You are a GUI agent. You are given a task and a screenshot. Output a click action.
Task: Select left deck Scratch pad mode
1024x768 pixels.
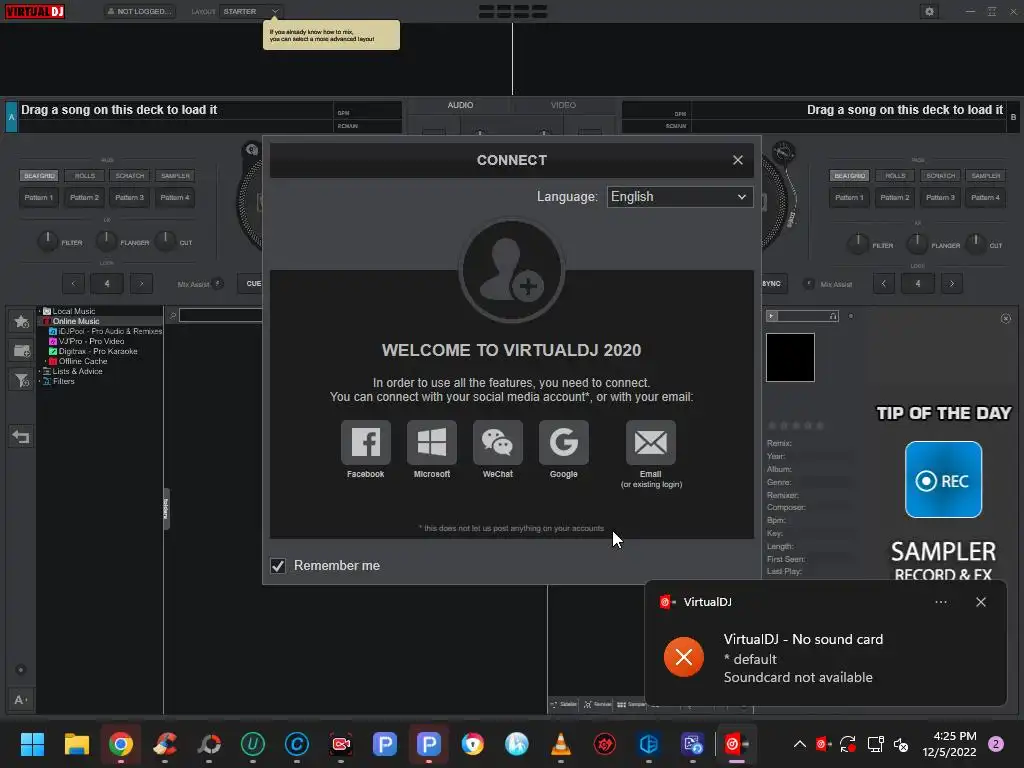coord(130,176)
